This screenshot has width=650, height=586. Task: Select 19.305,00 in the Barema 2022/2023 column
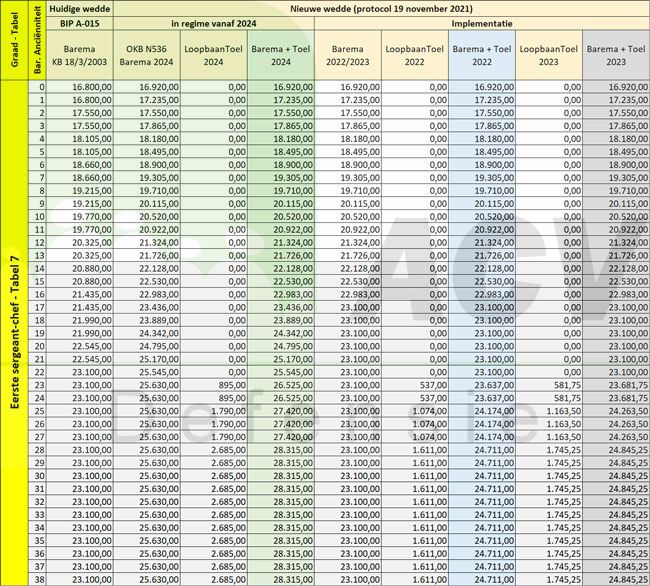click(x=348, y=178)
